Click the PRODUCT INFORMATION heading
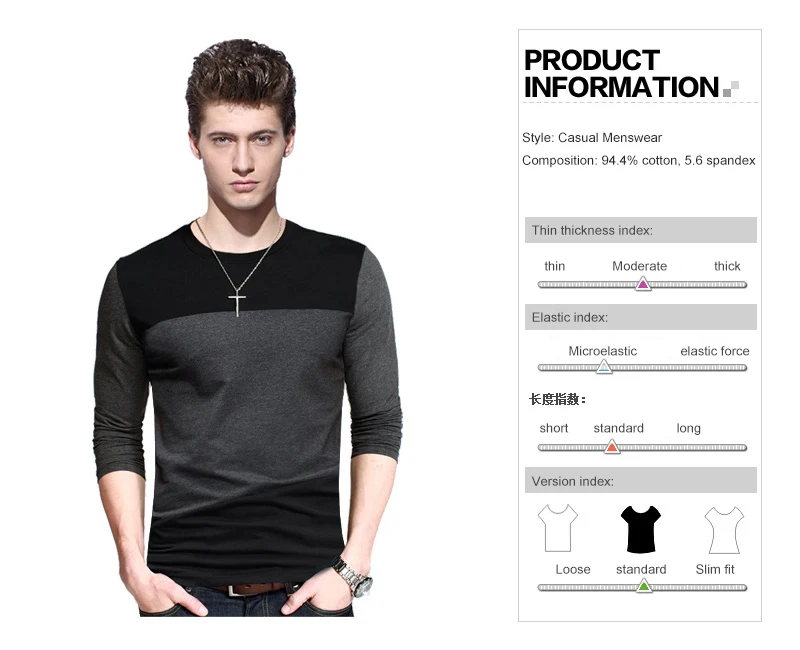 (x=621, y=73)
